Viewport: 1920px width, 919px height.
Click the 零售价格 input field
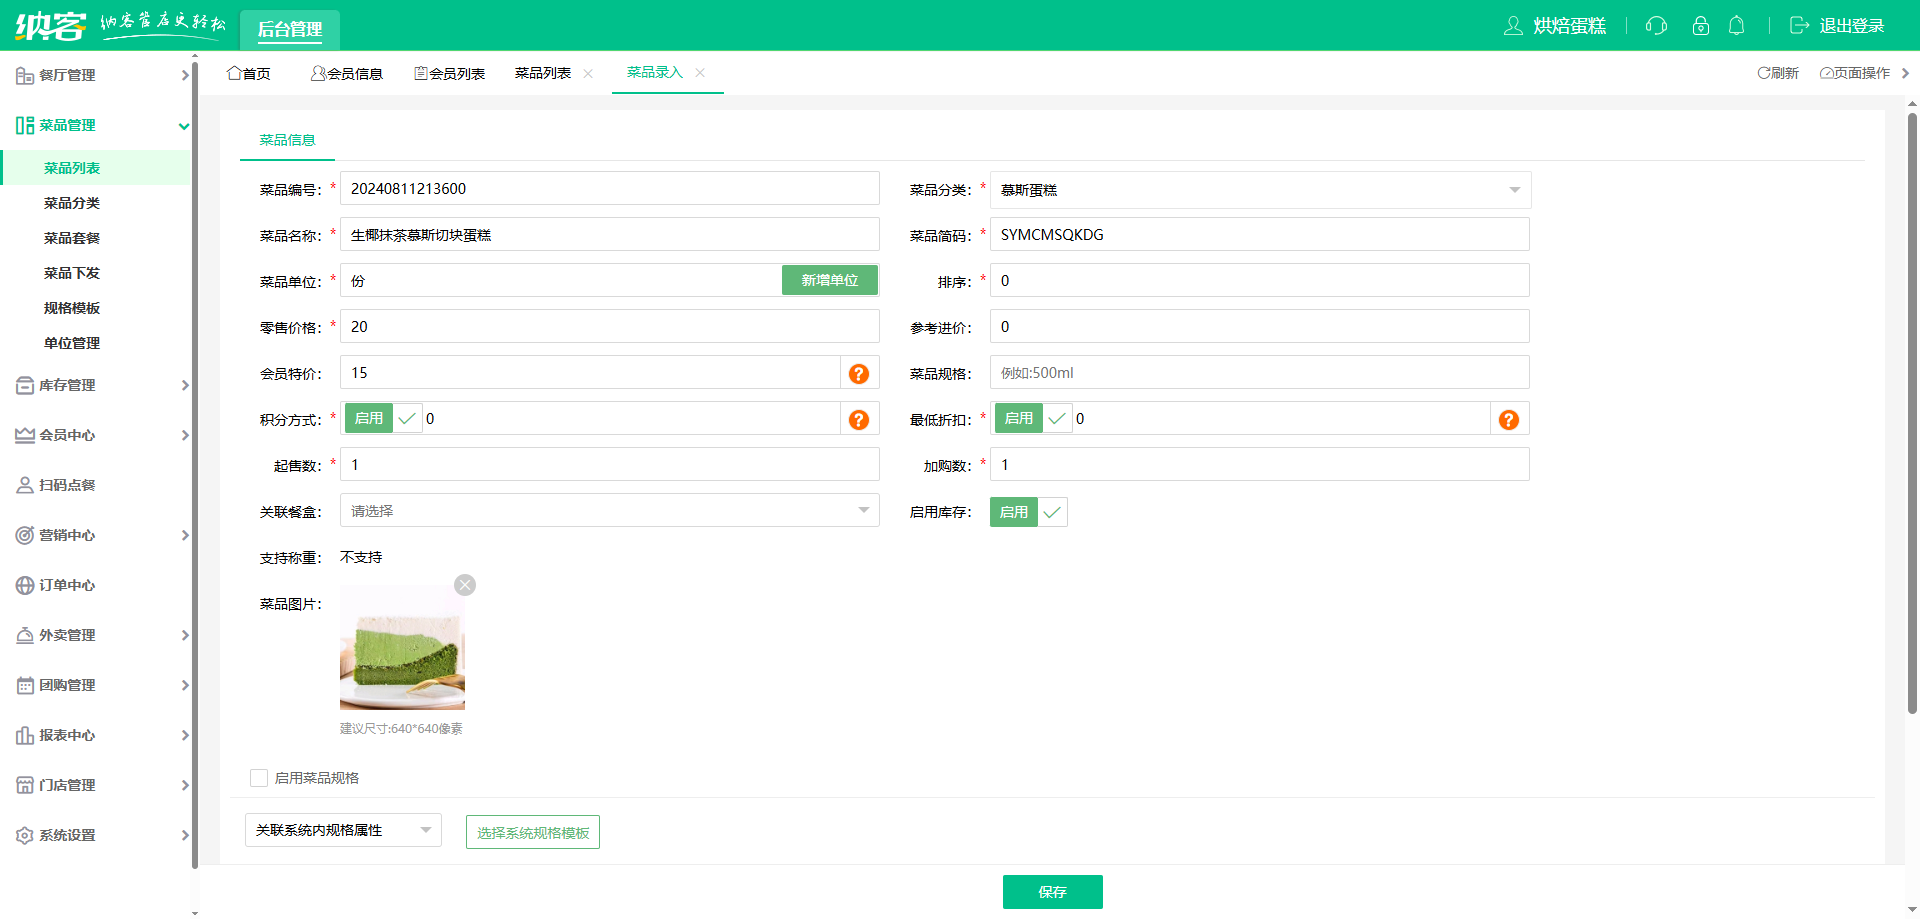coord(609,327)
